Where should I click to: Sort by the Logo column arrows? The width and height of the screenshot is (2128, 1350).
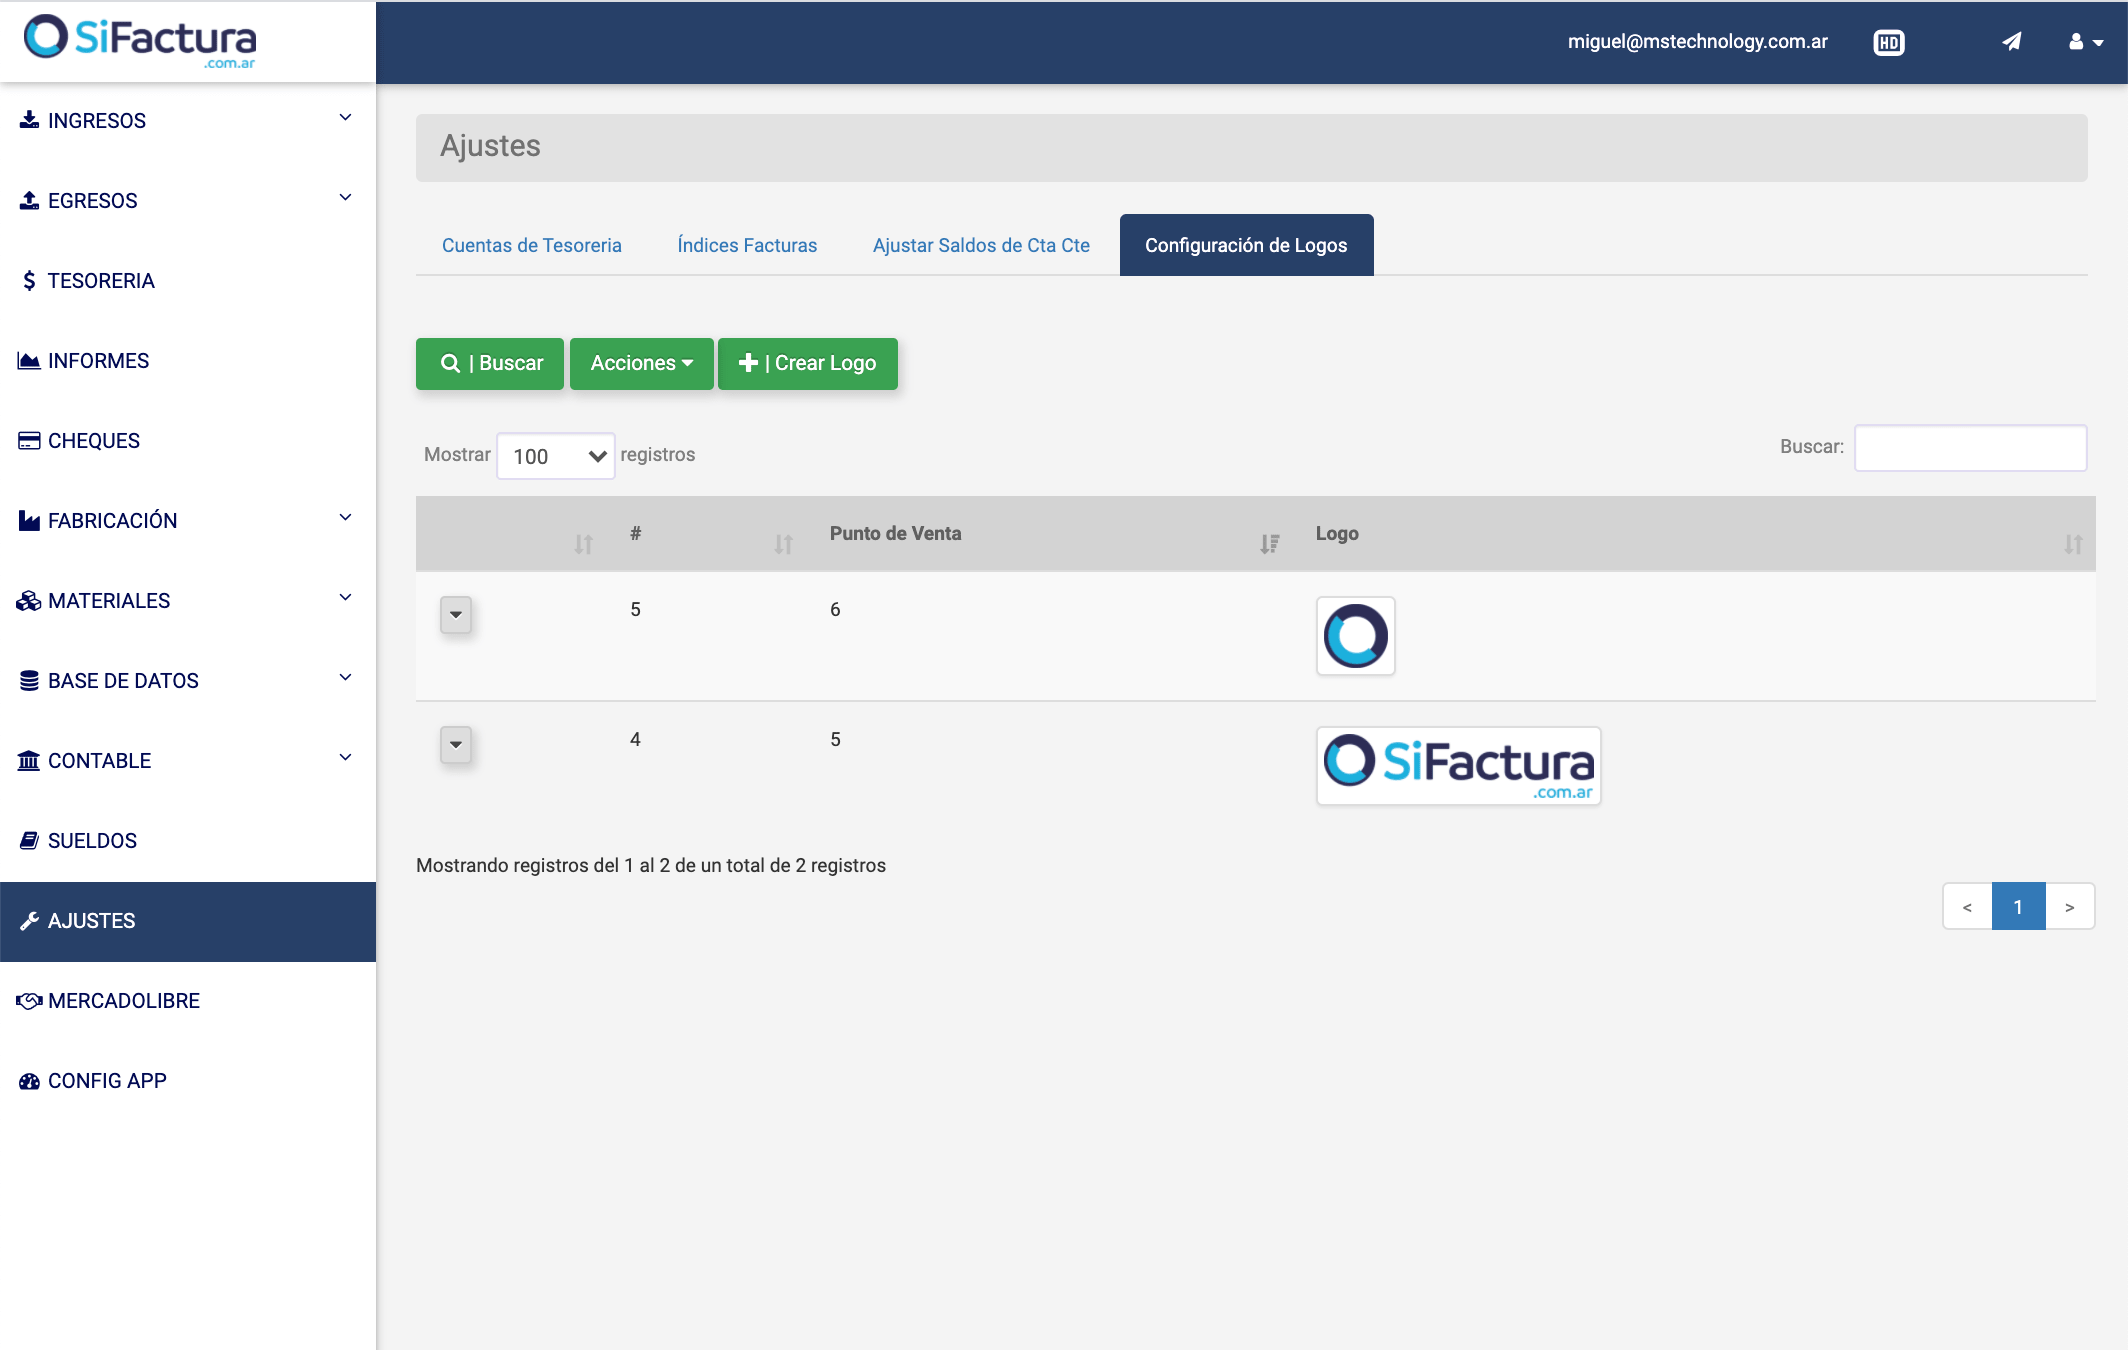pyautogui.click(x=2073, y=544)
